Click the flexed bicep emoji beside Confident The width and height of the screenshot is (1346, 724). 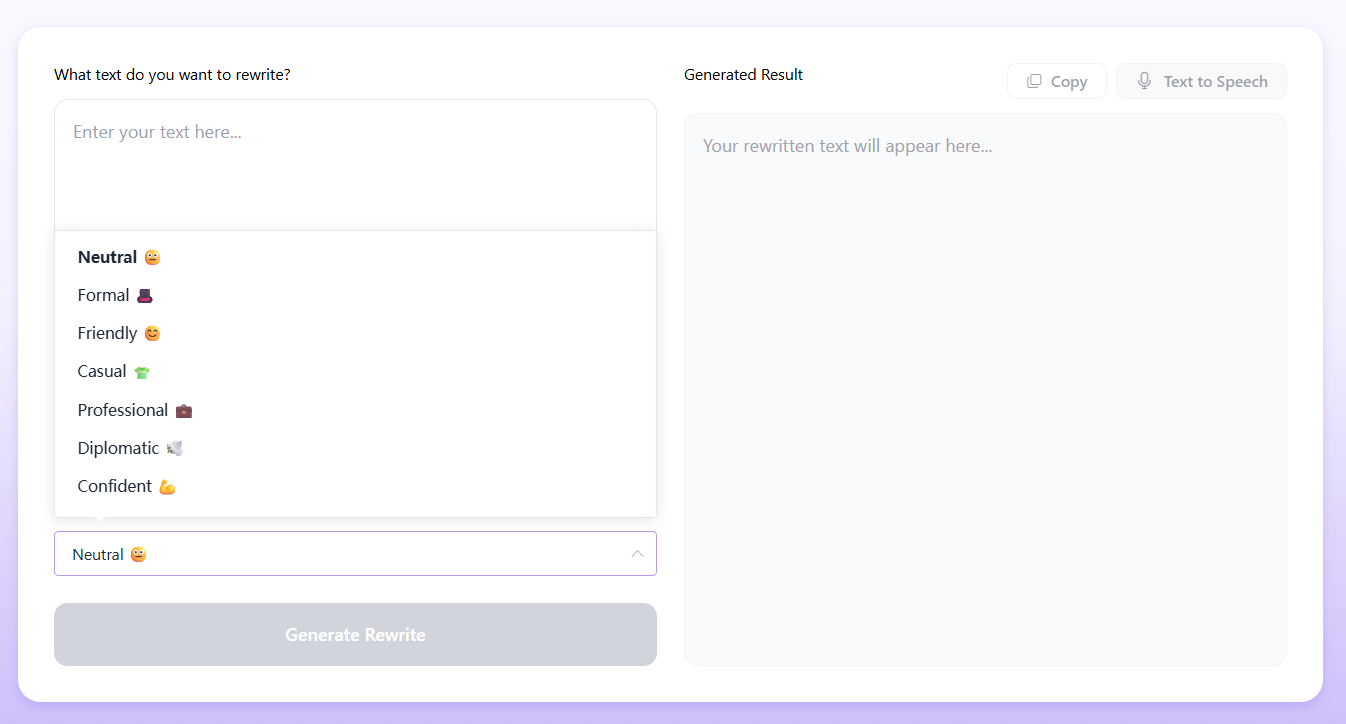click(x=167, y=487)
